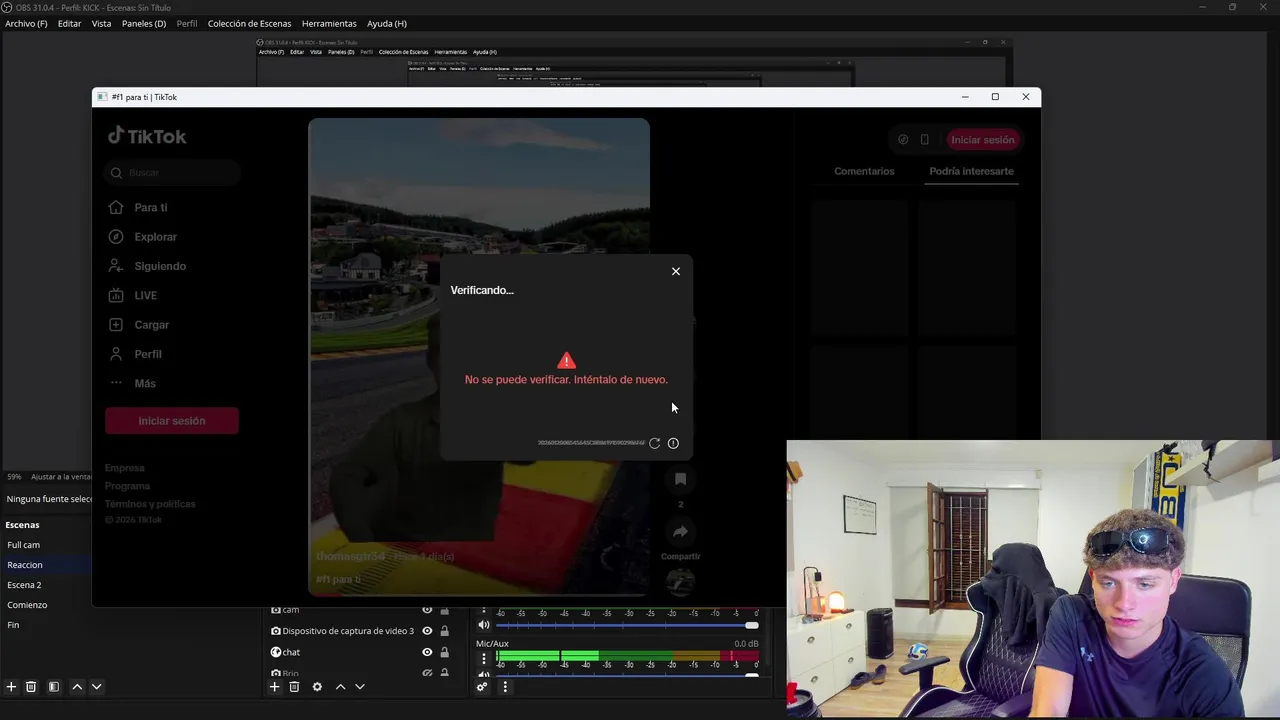Toggle lock on Dispositivo de captura de video 3

coord(444,631)
